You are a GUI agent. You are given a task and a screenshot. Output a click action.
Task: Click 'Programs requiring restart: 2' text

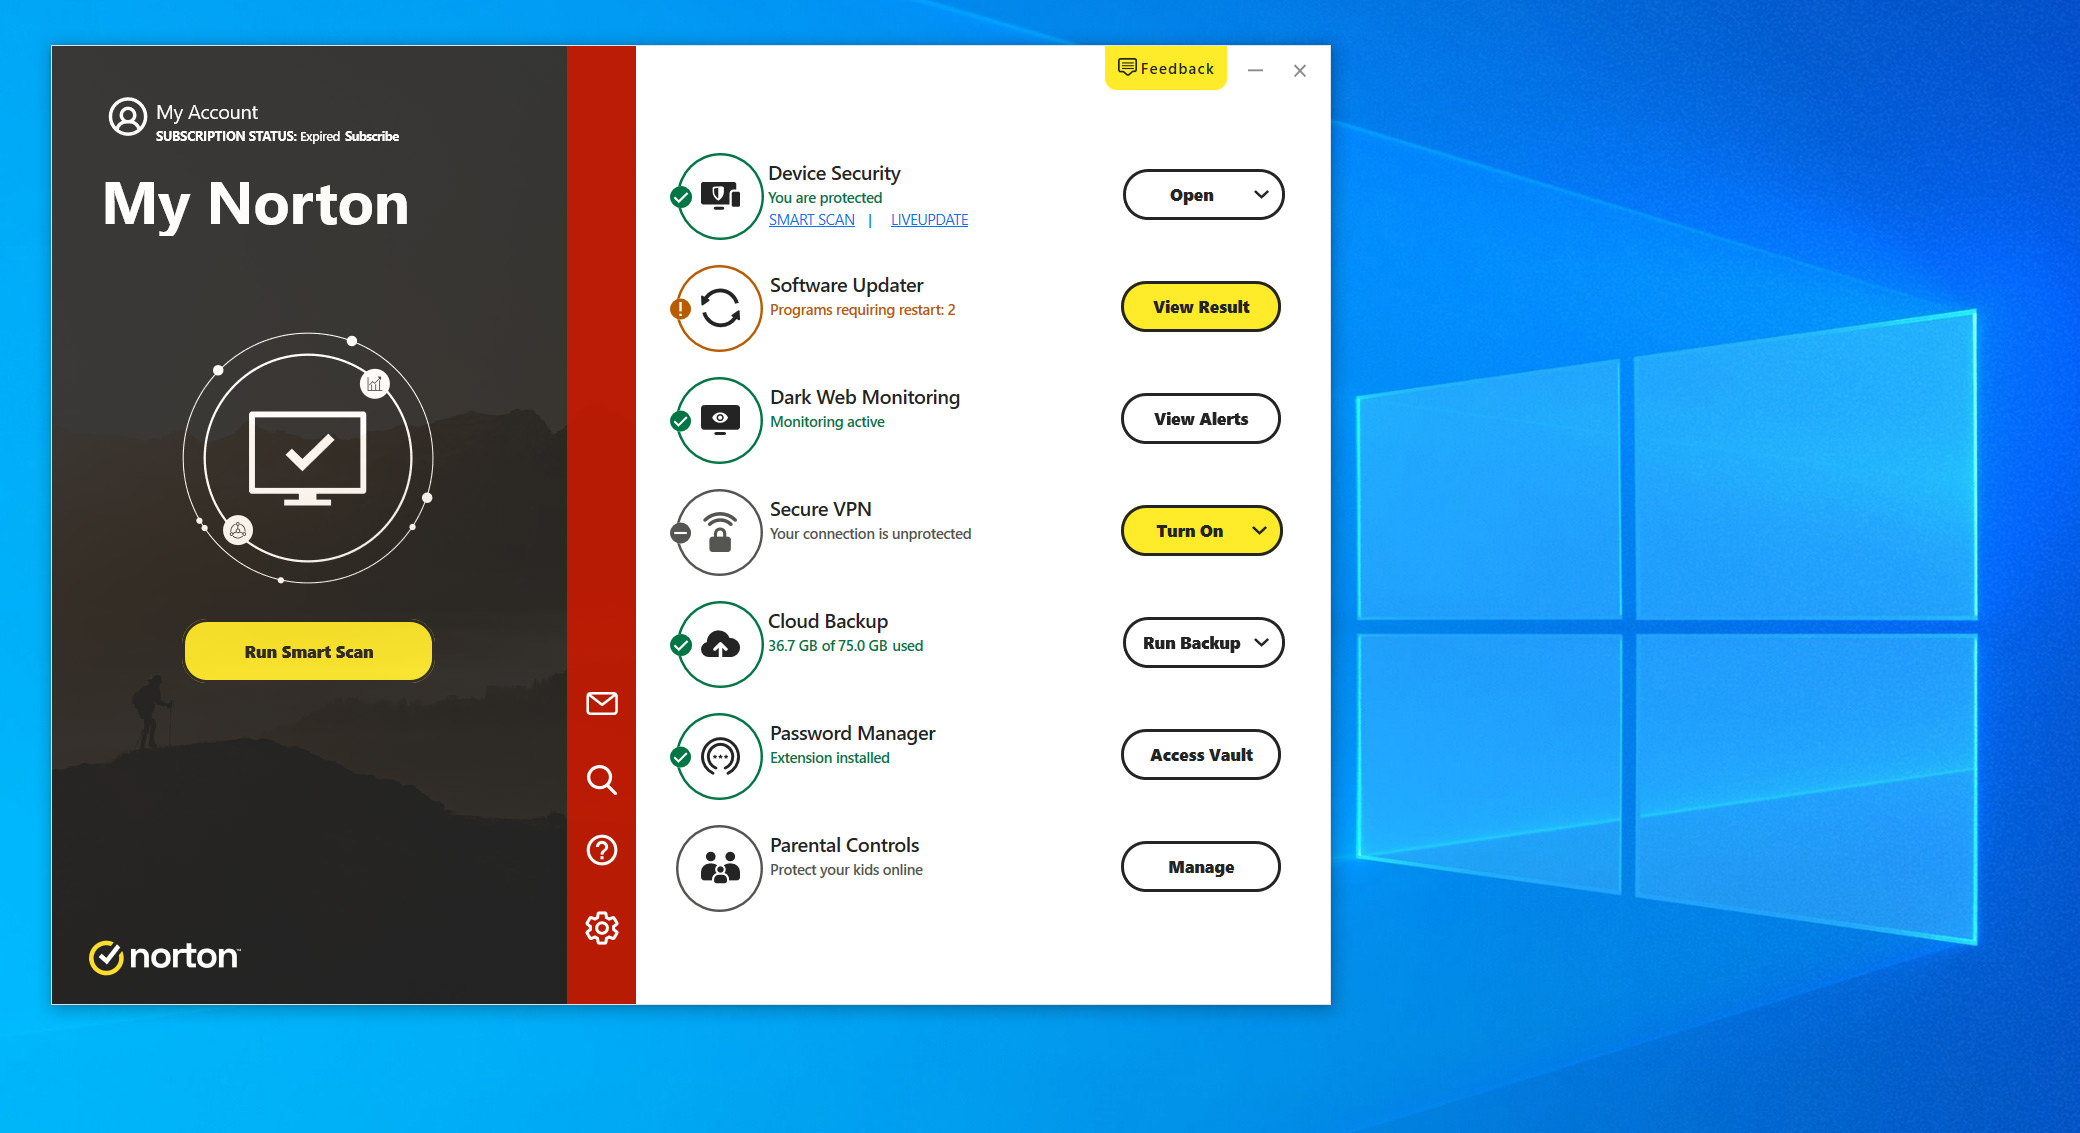(x=863, y=310)
